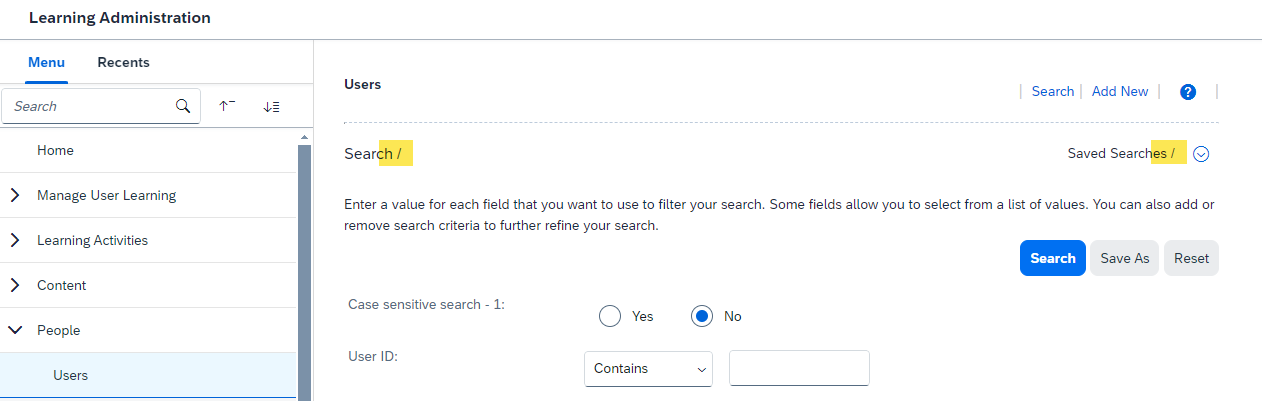
Task: Switch to the Menu tab
Action: 46,62
